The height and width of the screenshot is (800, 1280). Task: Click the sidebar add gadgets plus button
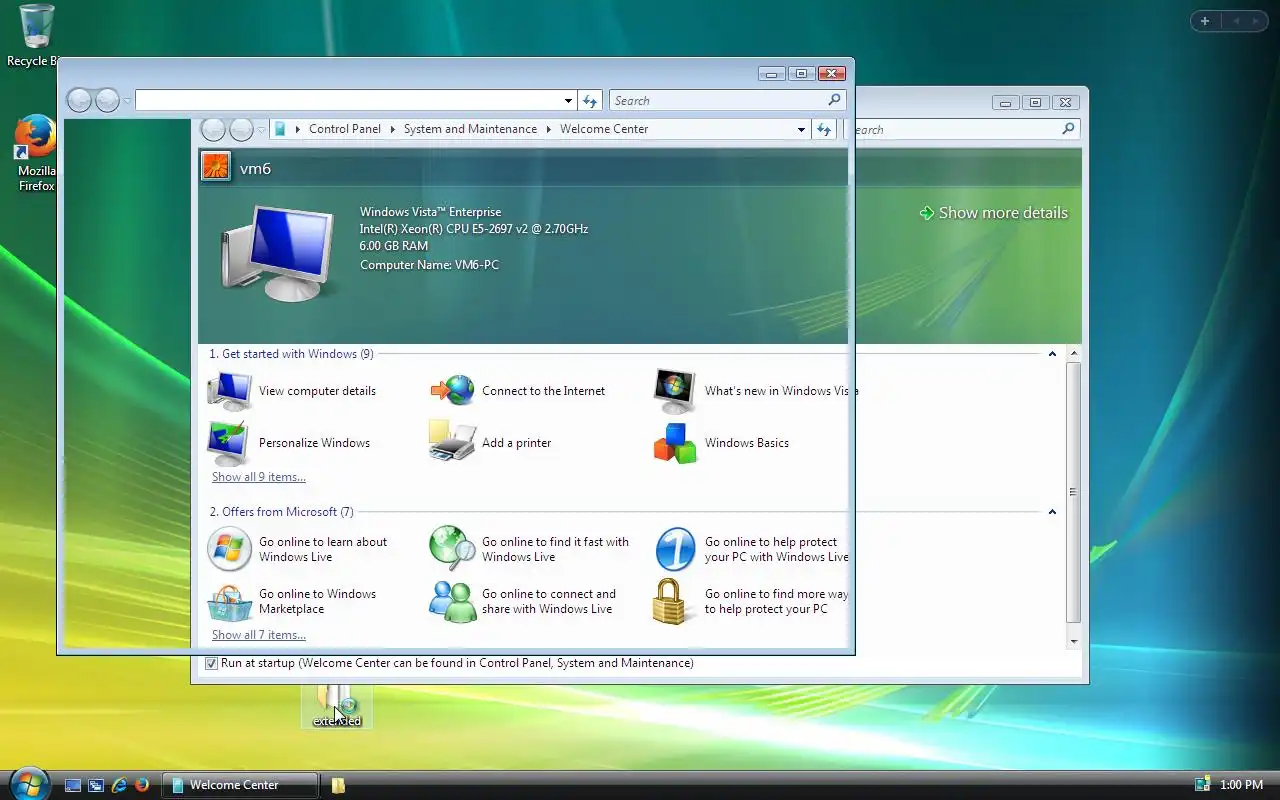tap(1205, 21)
